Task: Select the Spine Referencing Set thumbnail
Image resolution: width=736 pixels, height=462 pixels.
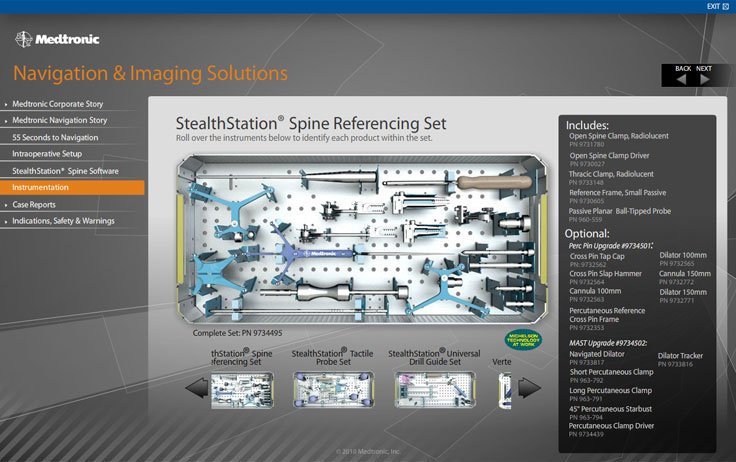Action: (242, 390)
